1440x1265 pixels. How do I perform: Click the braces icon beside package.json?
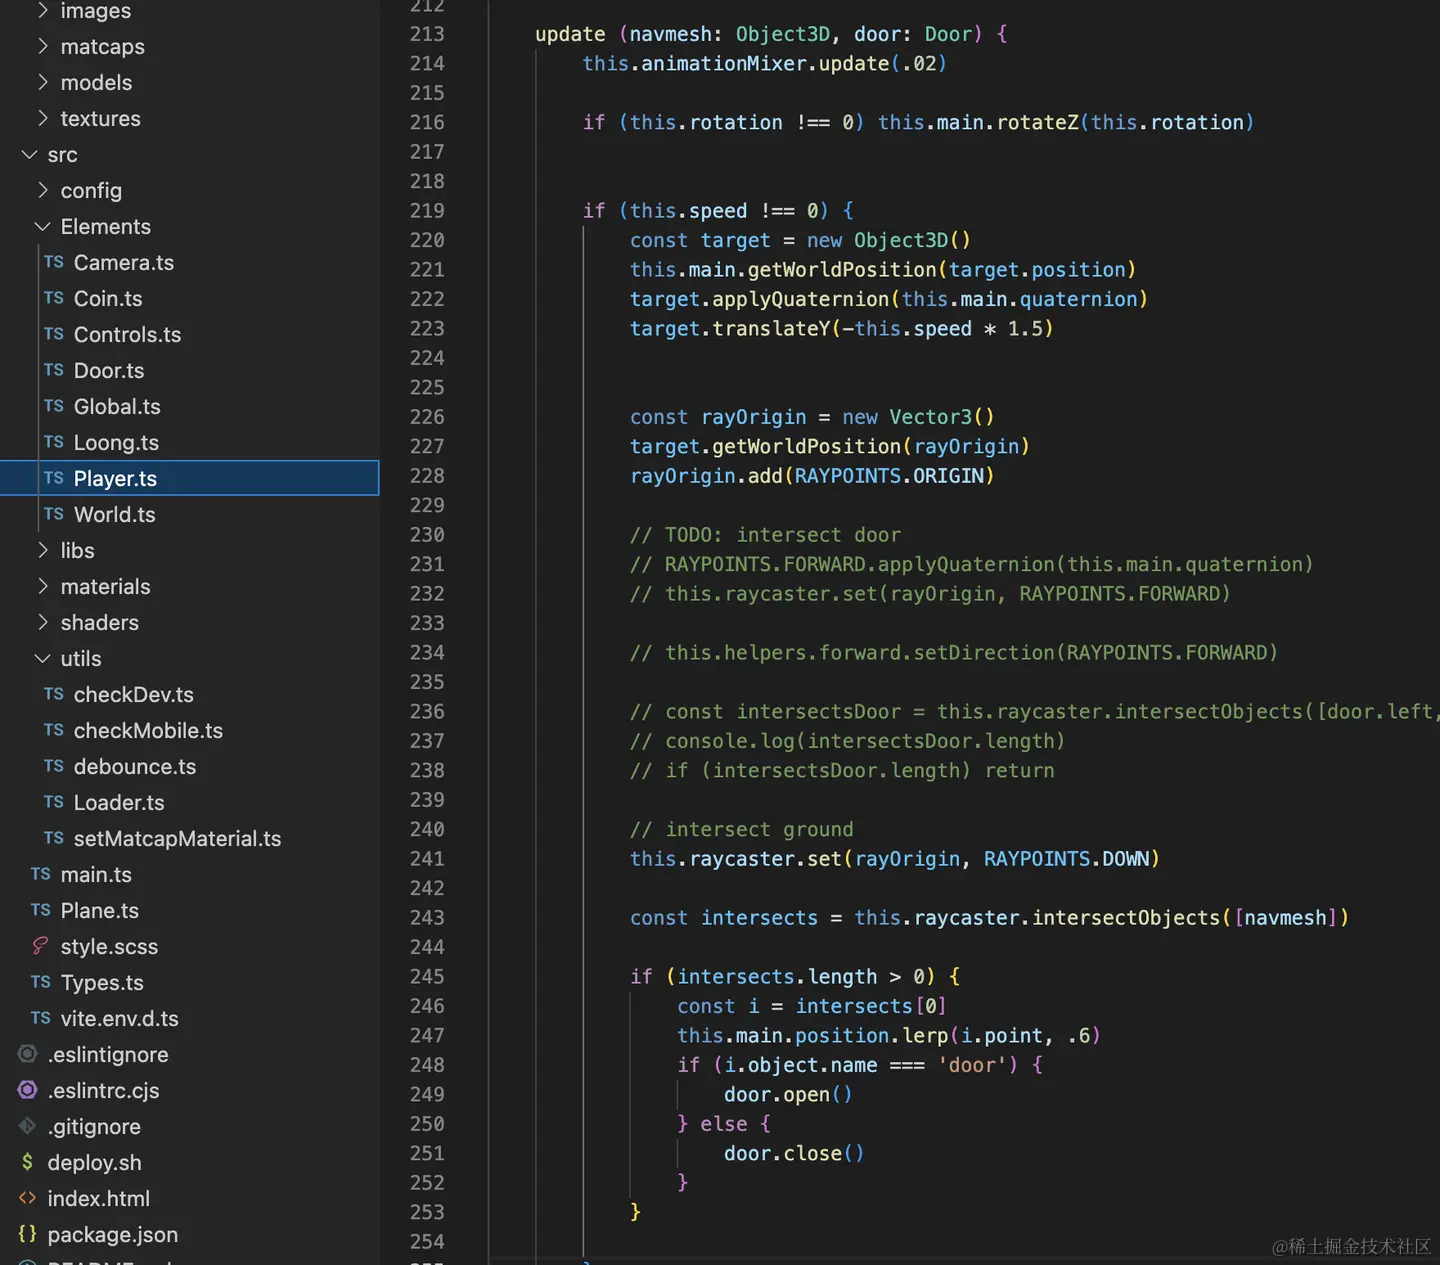click(28, 1234)
